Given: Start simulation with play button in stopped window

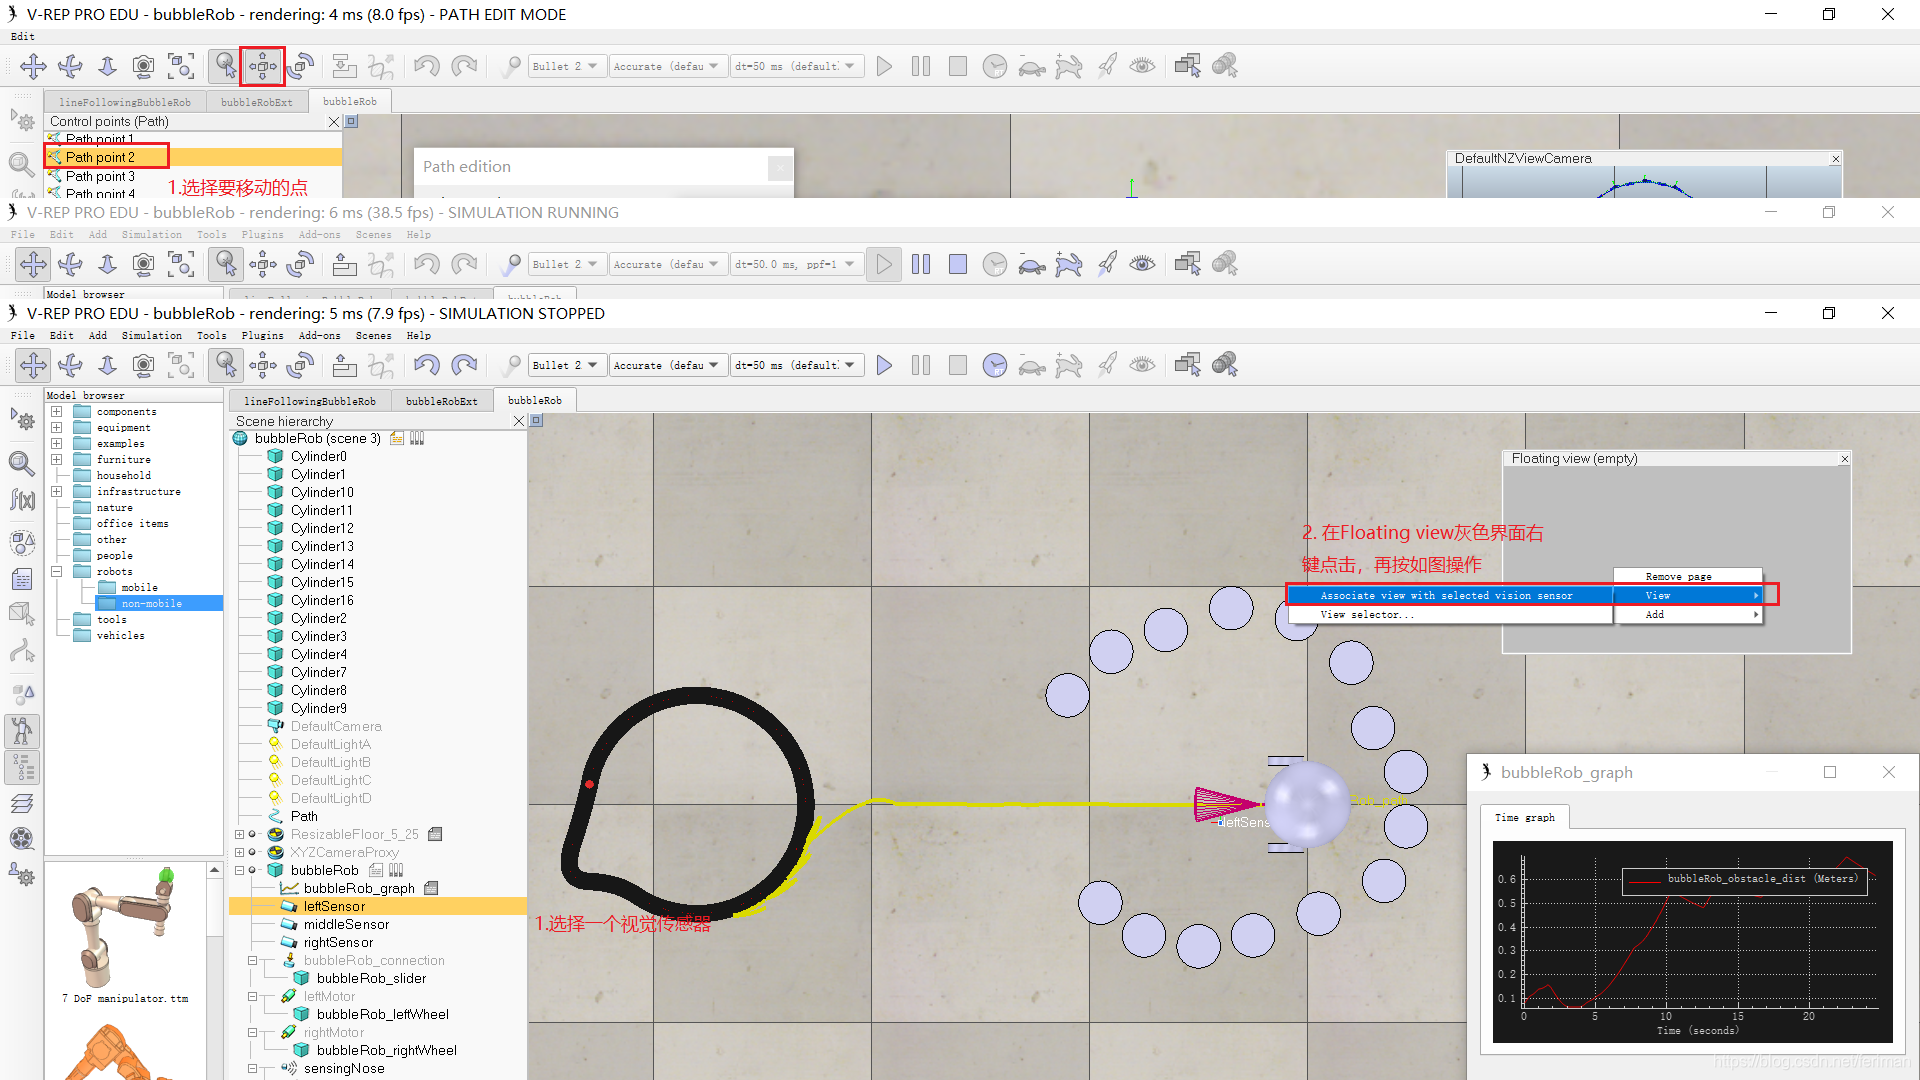Looking at the screenshot, I should (884, 365).
